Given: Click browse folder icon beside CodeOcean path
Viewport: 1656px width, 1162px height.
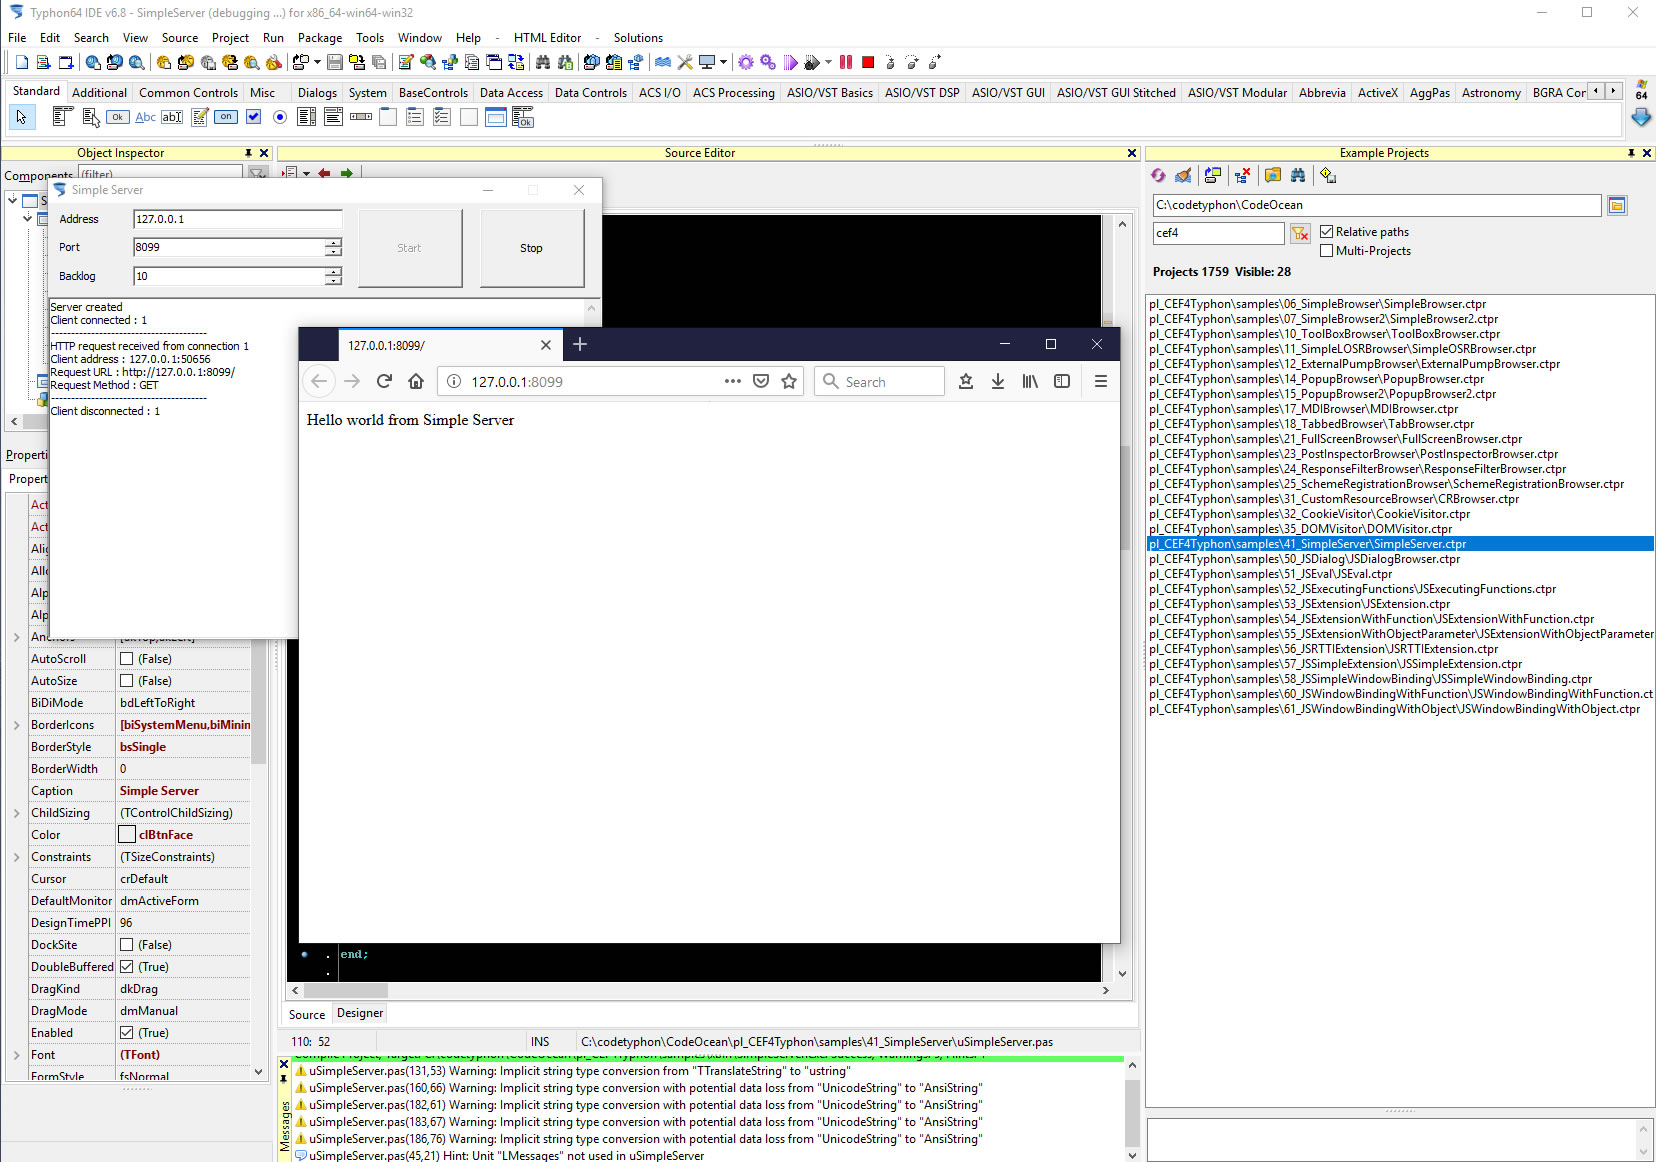Looking at the screenshot, I should click(1617, 205).
